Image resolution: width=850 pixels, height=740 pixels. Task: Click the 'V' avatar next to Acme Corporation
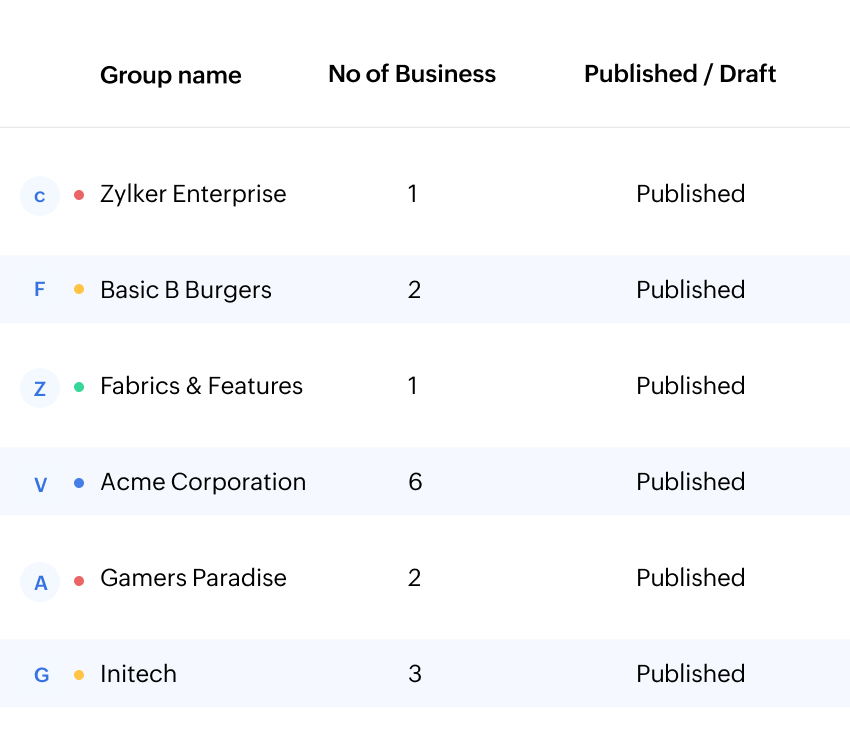click(x=40, y=484)
